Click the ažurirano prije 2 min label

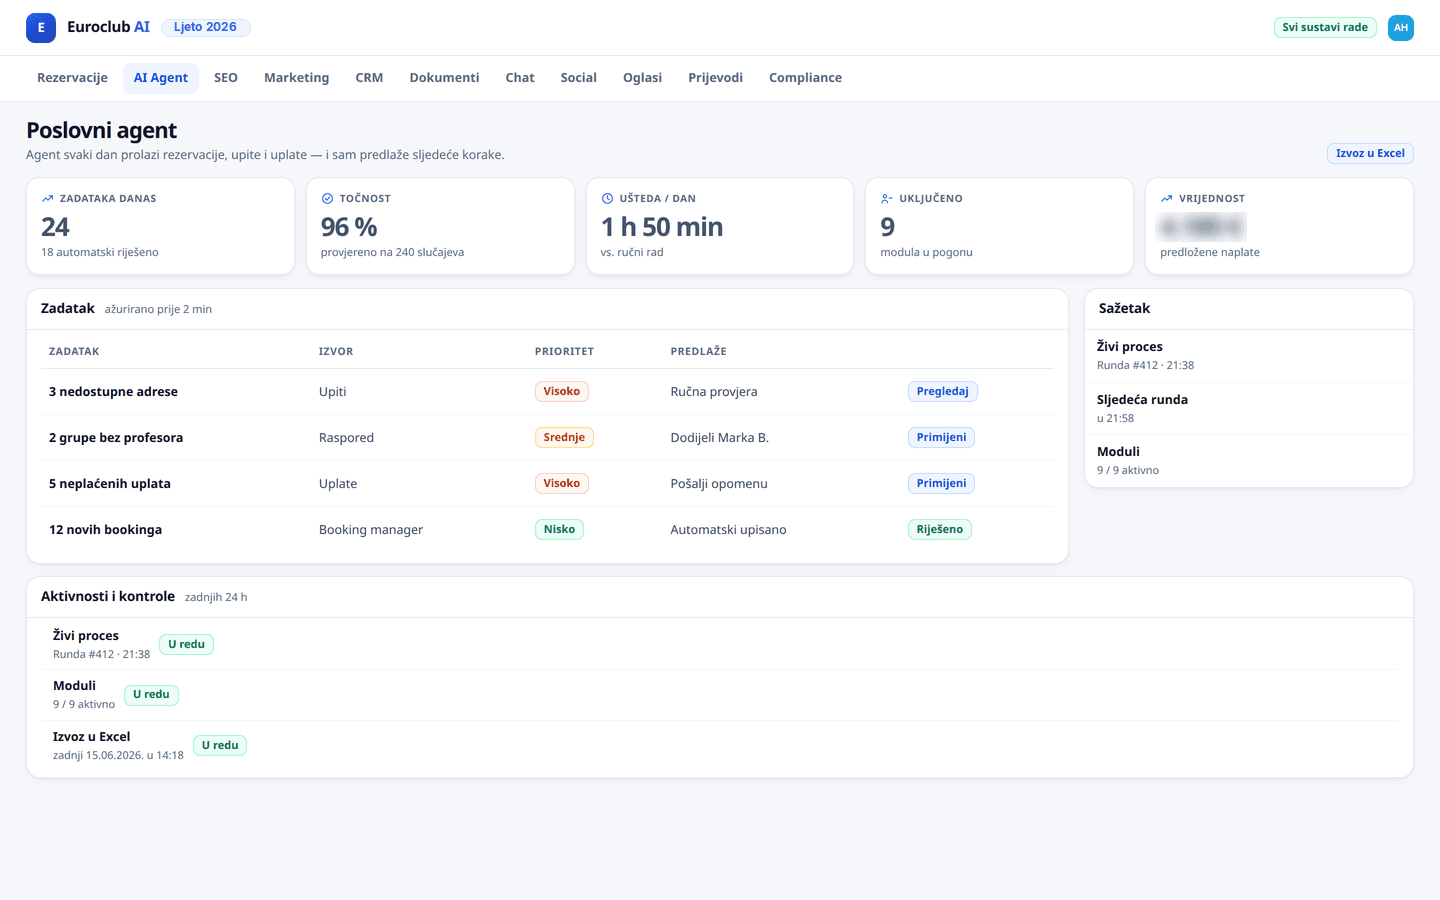click(x=158, y=310)
